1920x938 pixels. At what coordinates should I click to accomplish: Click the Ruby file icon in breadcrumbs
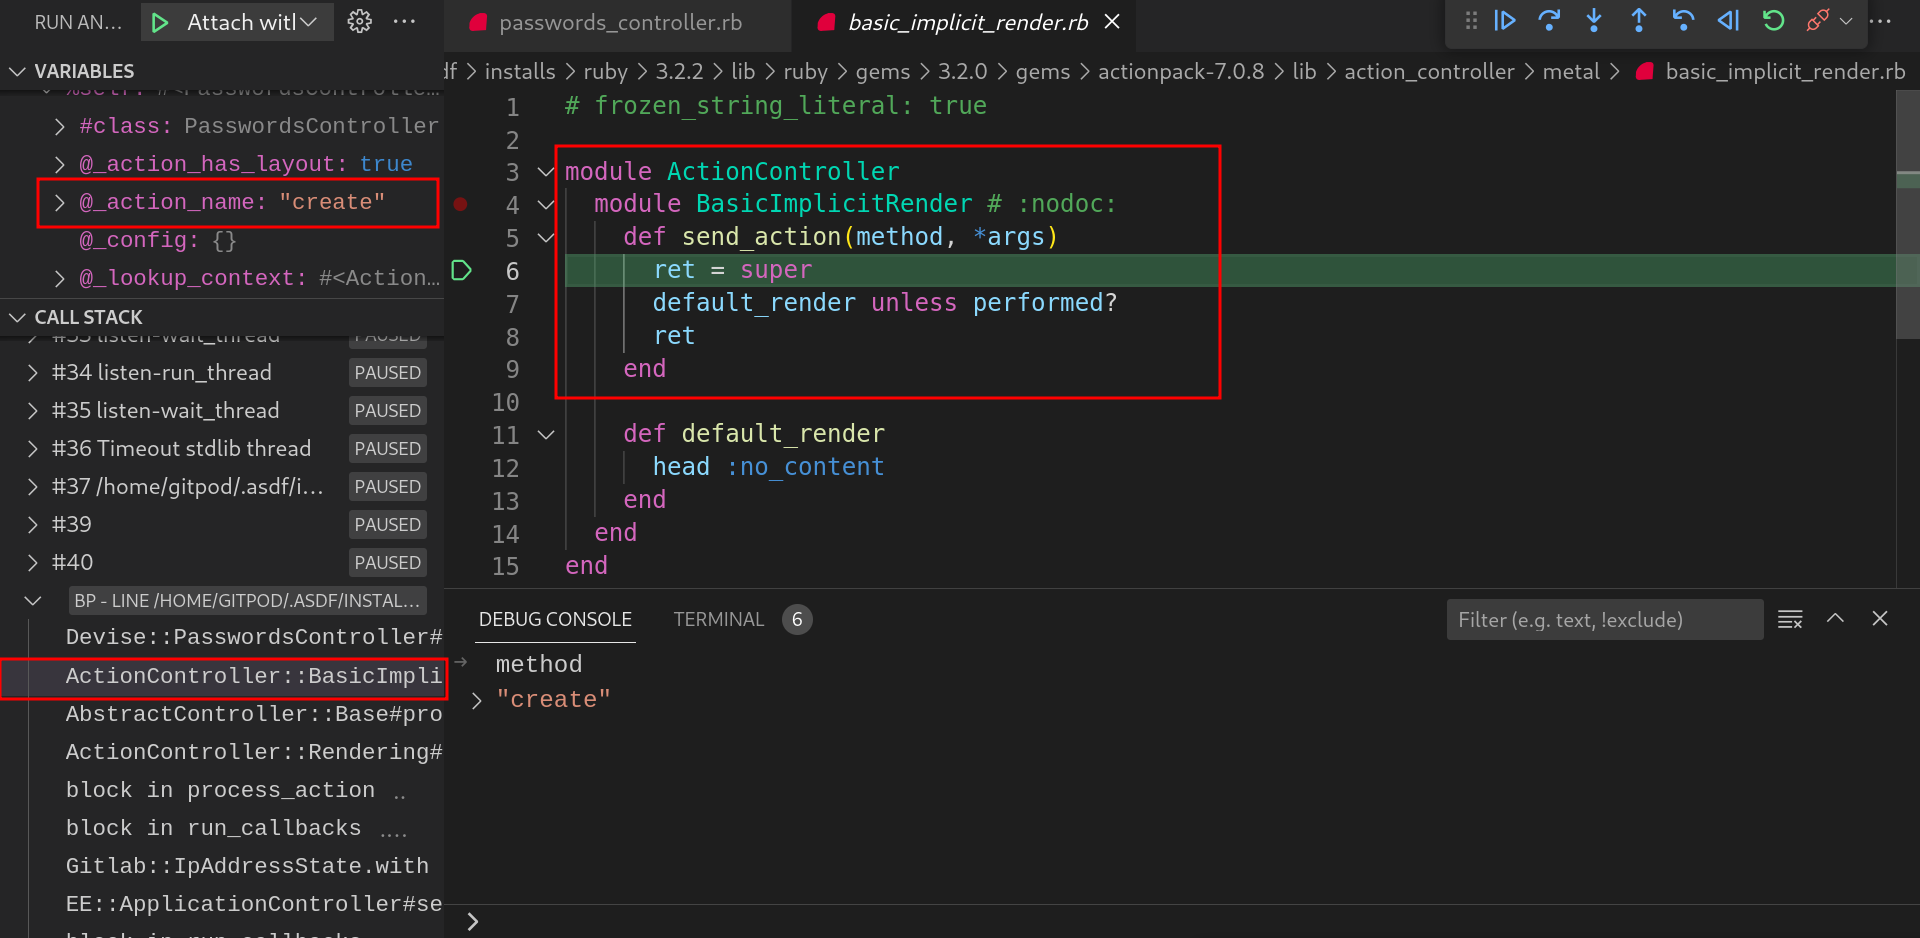click(x=1644, y=72)
